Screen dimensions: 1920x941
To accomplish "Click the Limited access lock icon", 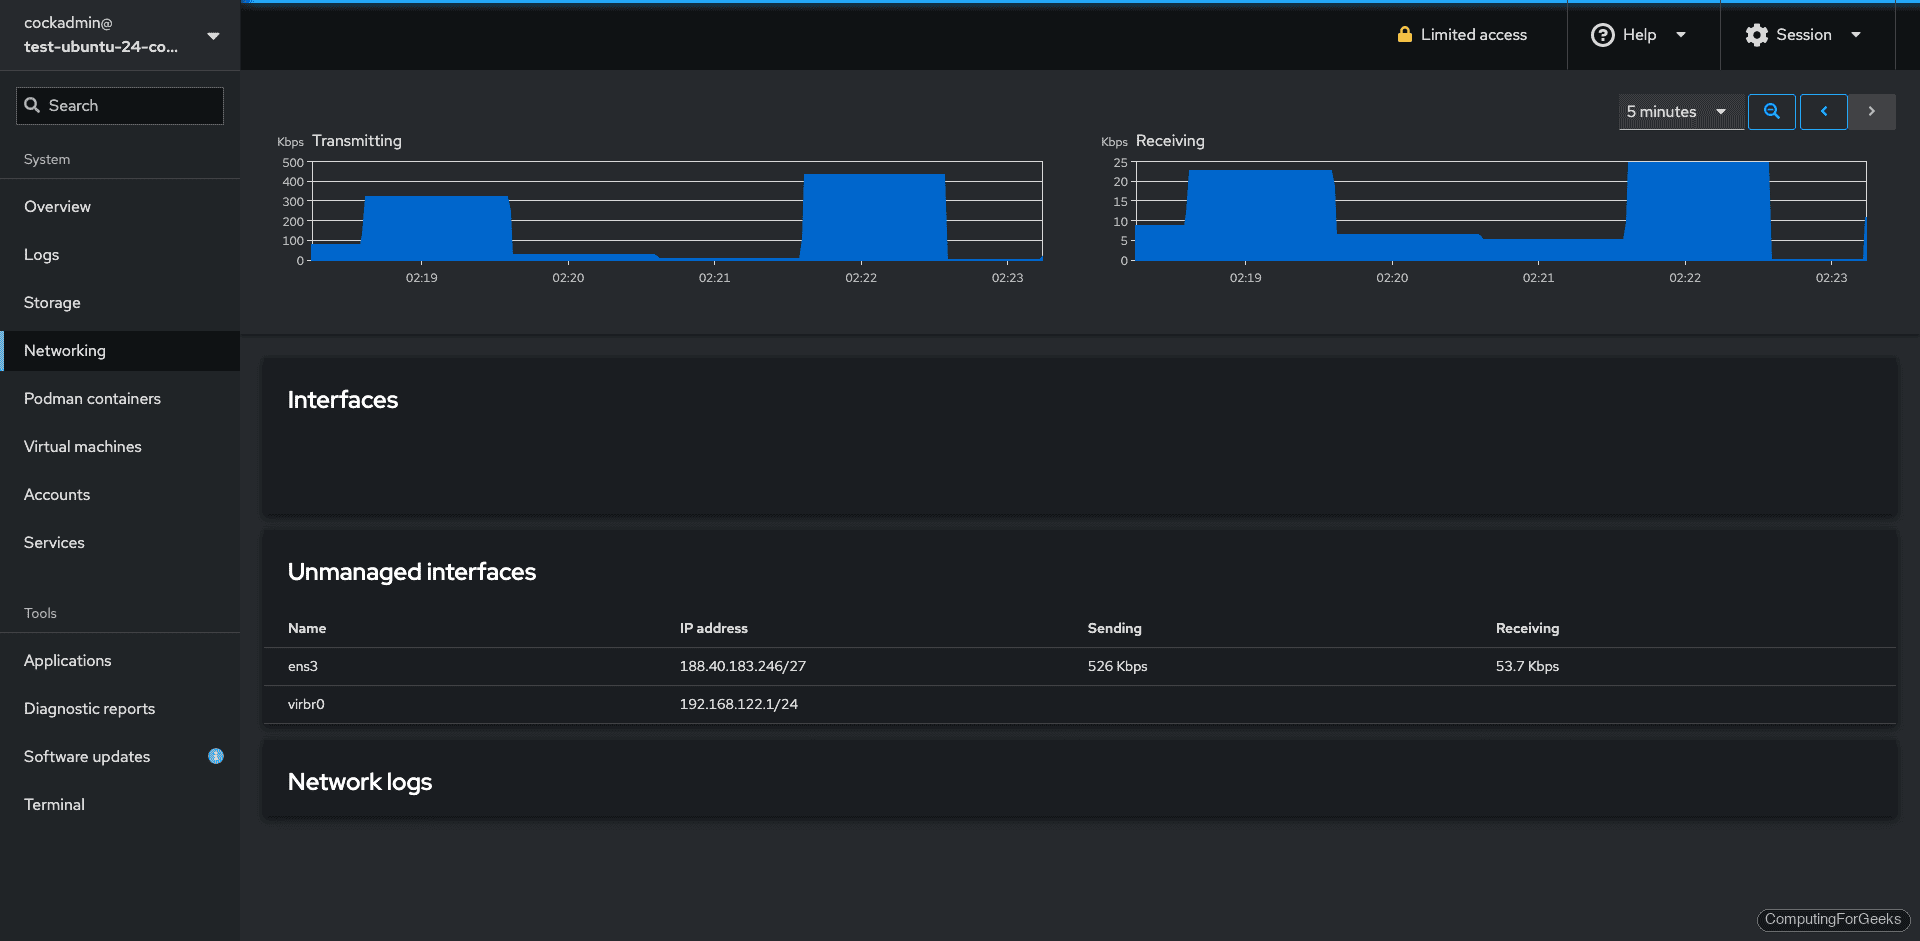I will [1405, 34].
